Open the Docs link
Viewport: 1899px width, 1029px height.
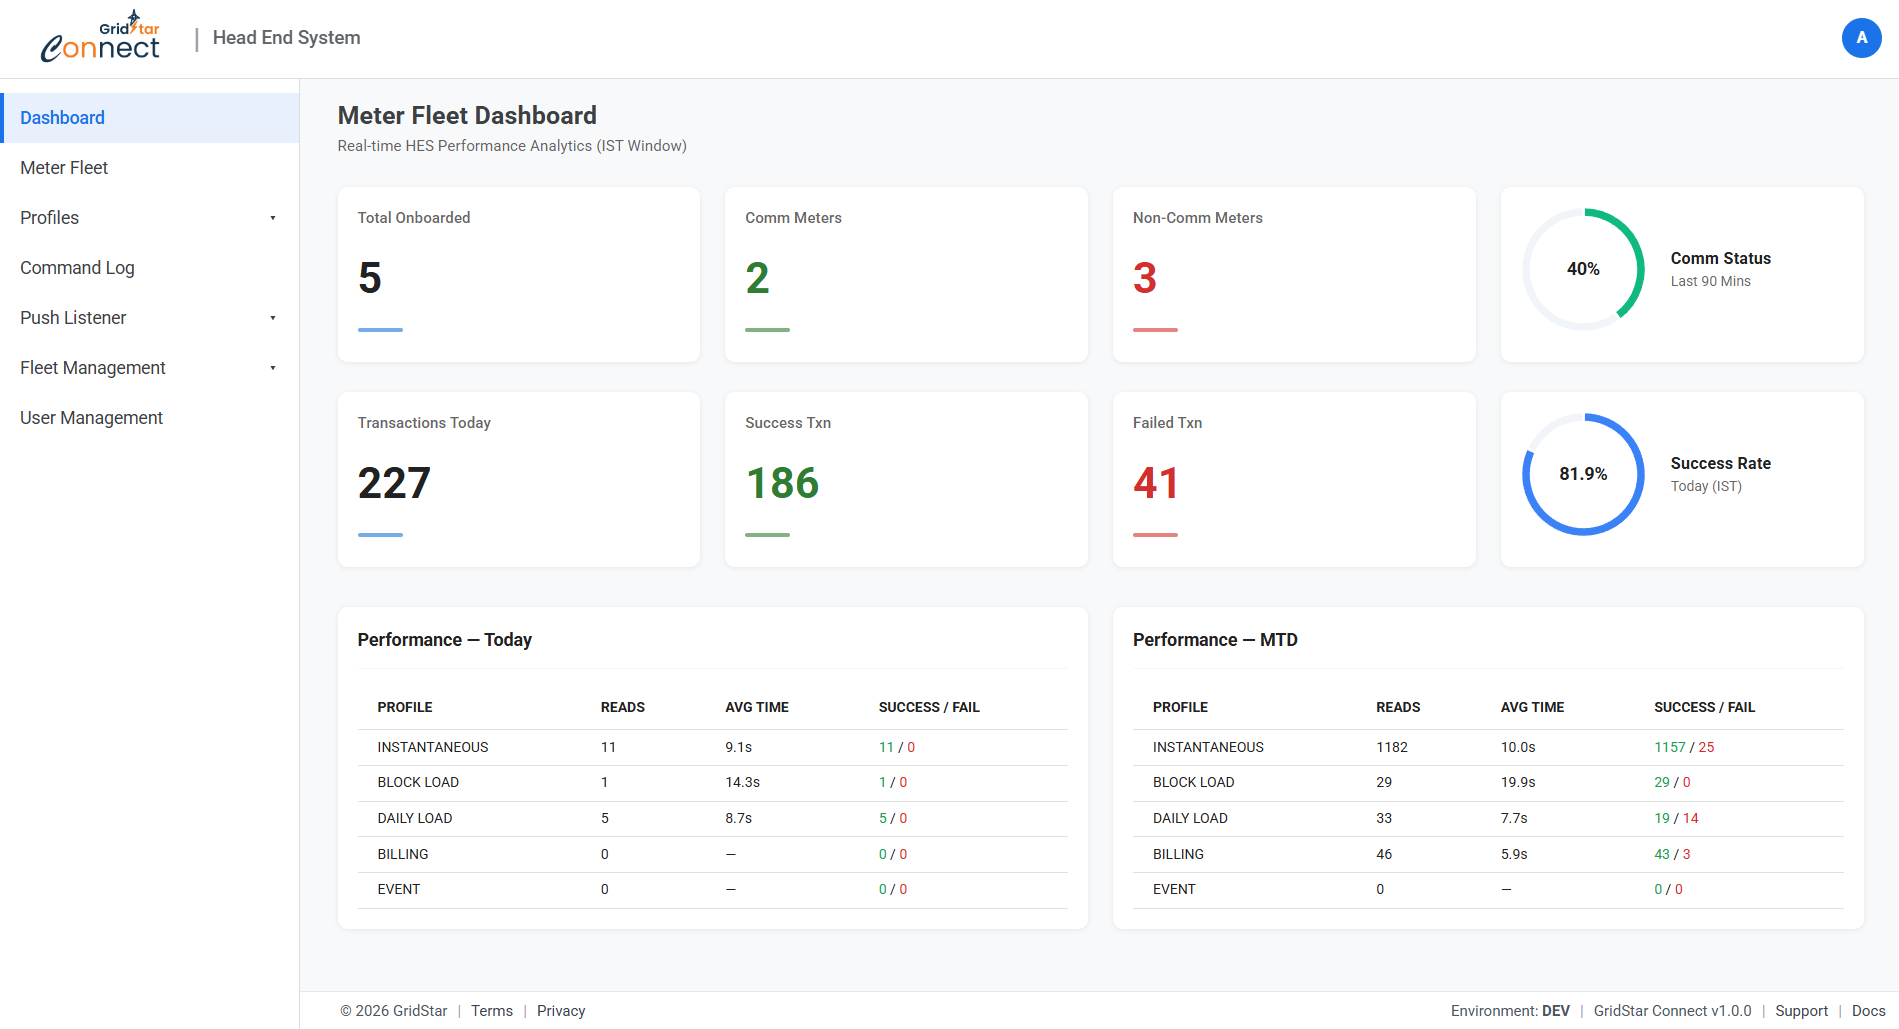[x=1868, y=1011]
